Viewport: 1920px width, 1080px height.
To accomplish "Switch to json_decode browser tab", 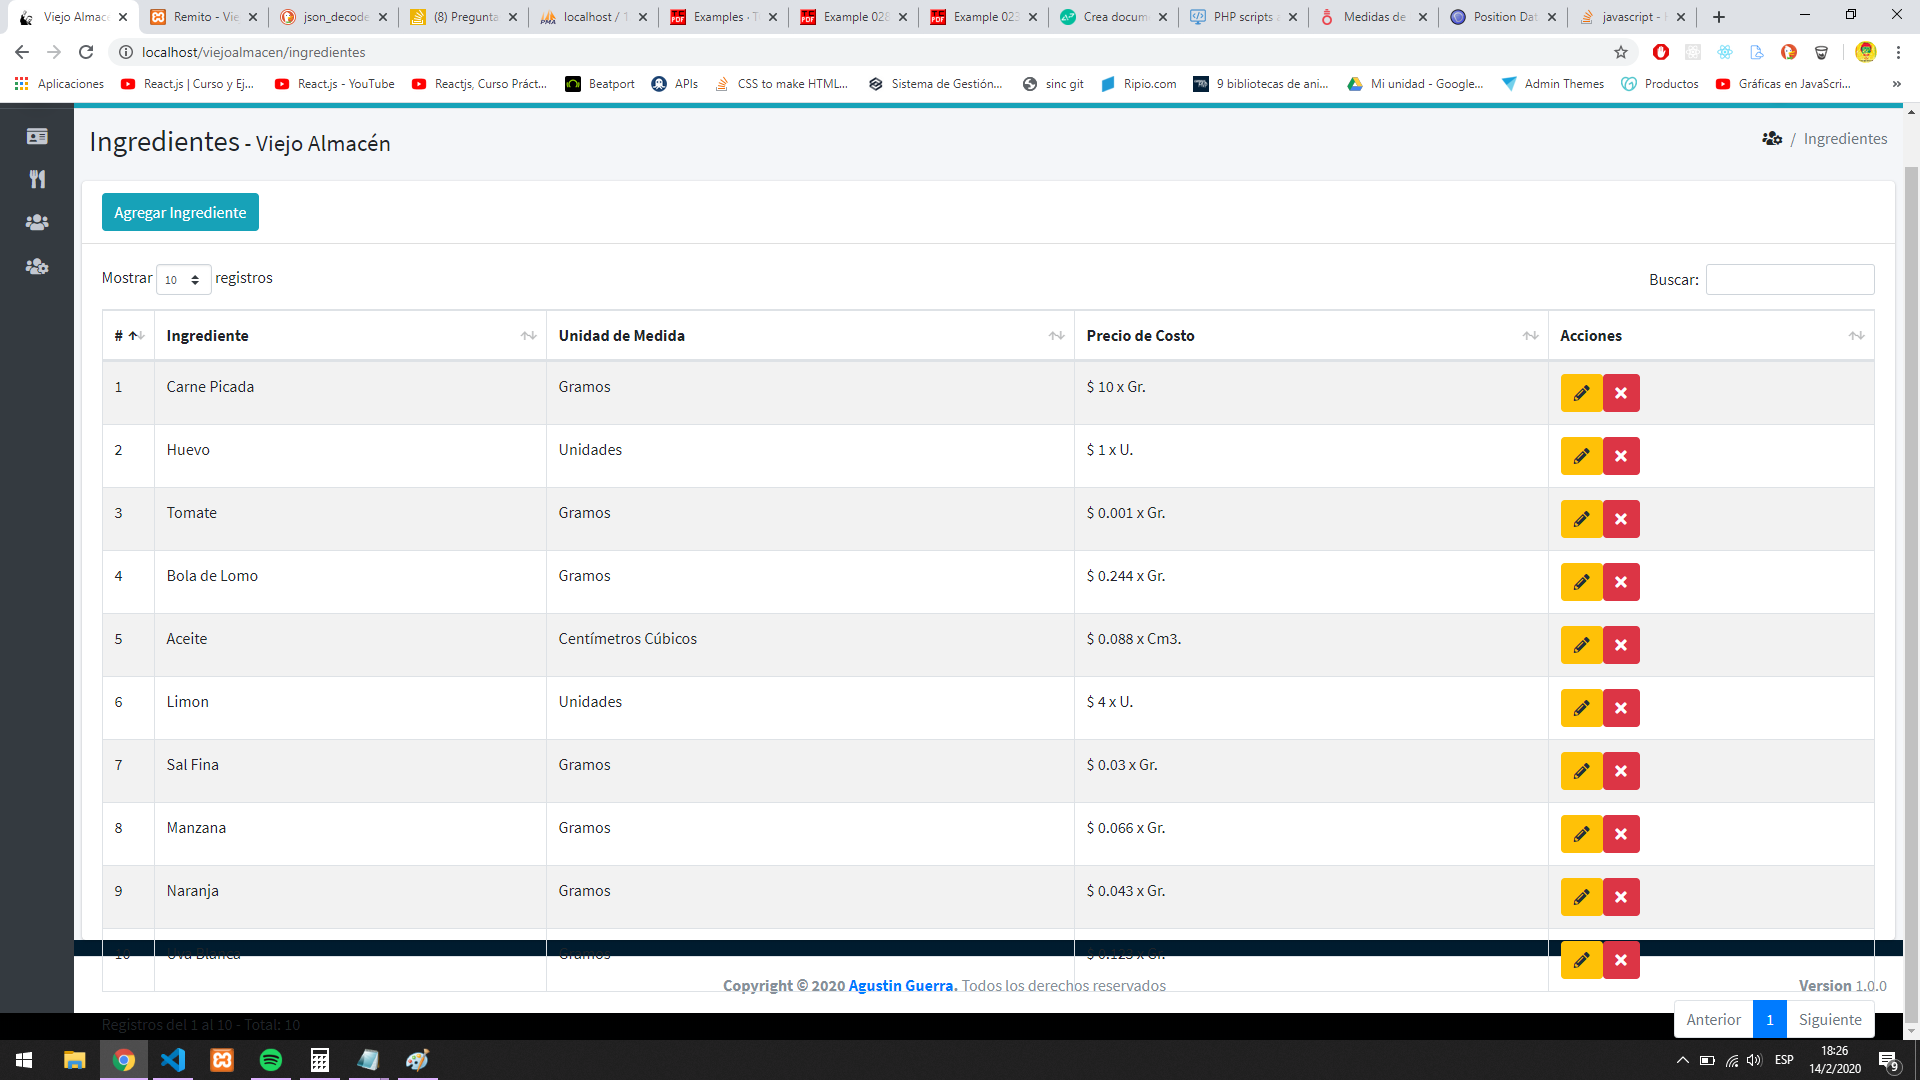I will coord(334,17).
